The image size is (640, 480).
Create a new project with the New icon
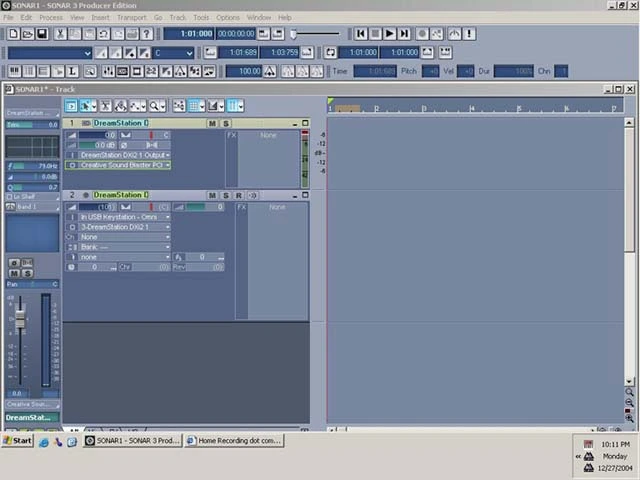tap(13, 34)
